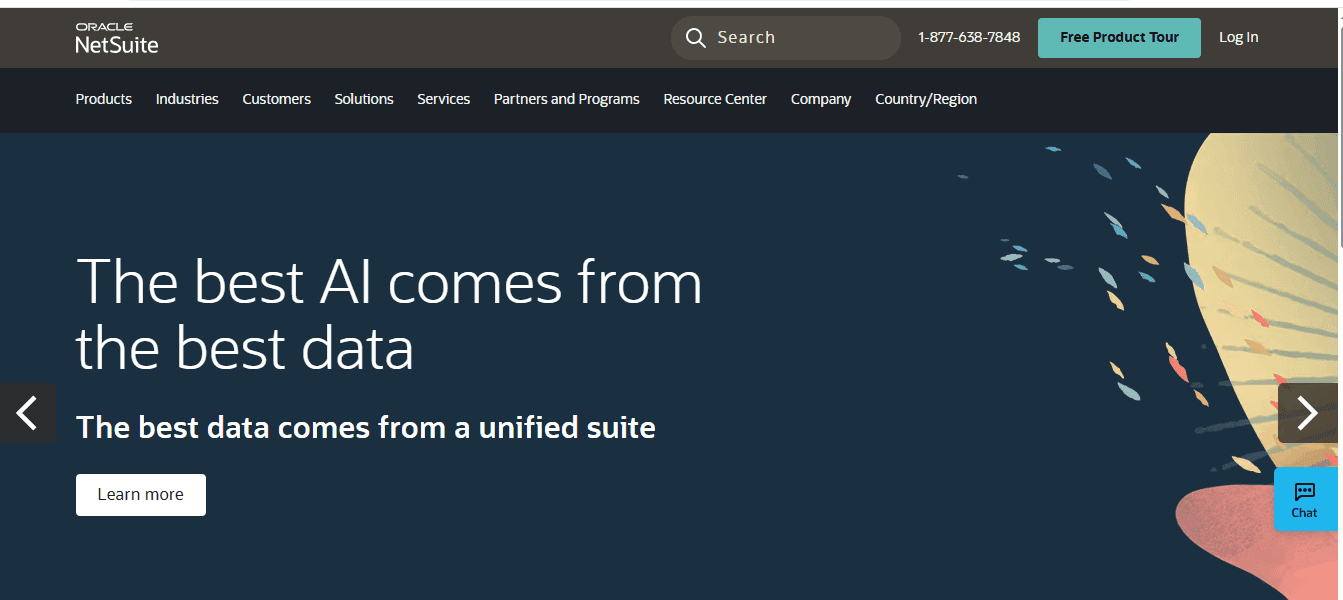The height and width of the screenshot is (600, 1343).
Task: Click the search magnifying glass icon
Action: click(695, 37)
